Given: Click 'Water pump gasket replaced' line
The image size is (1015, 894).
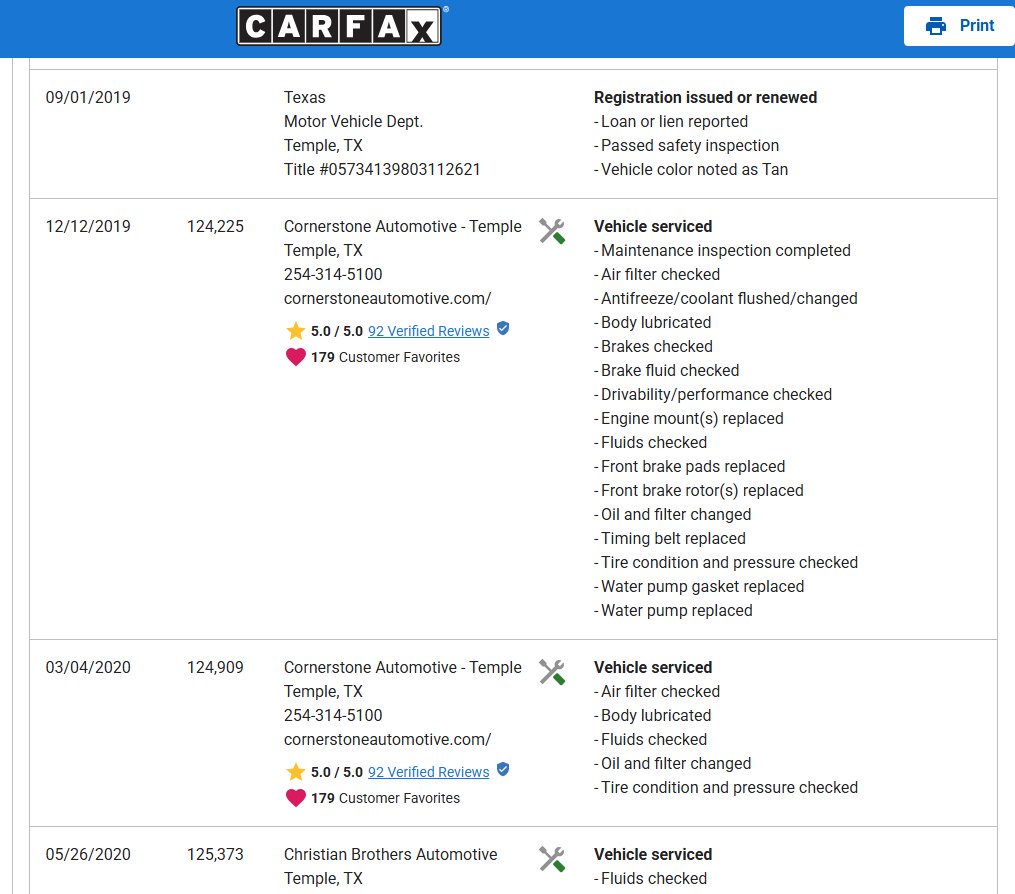Looking at the screenshot, I should (x=699, y=586).
